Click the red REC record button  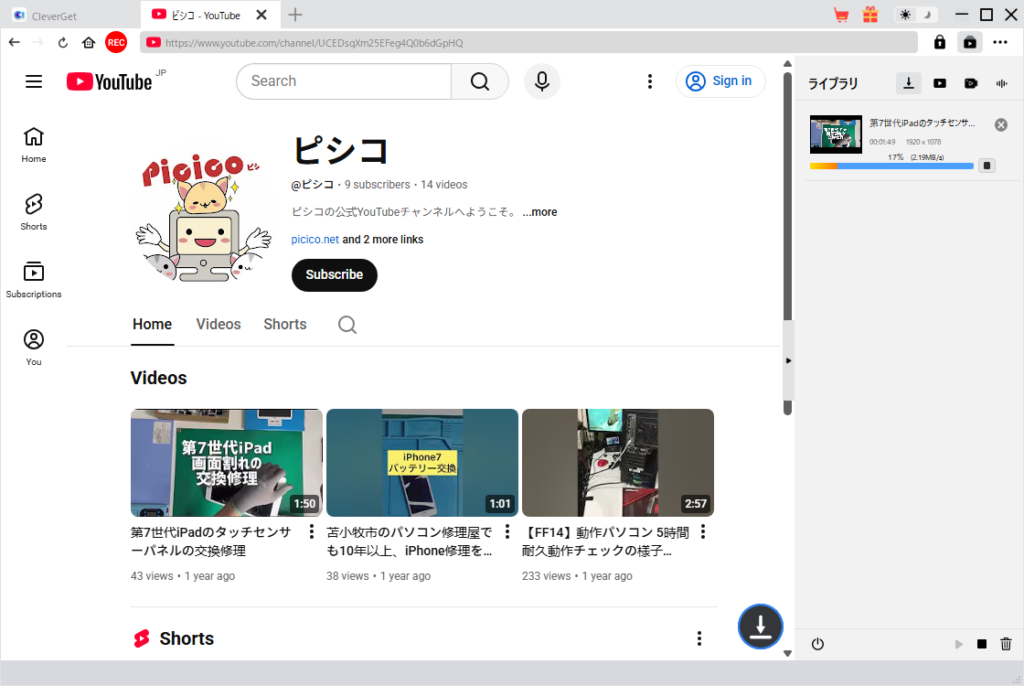(x=116, y=42)
